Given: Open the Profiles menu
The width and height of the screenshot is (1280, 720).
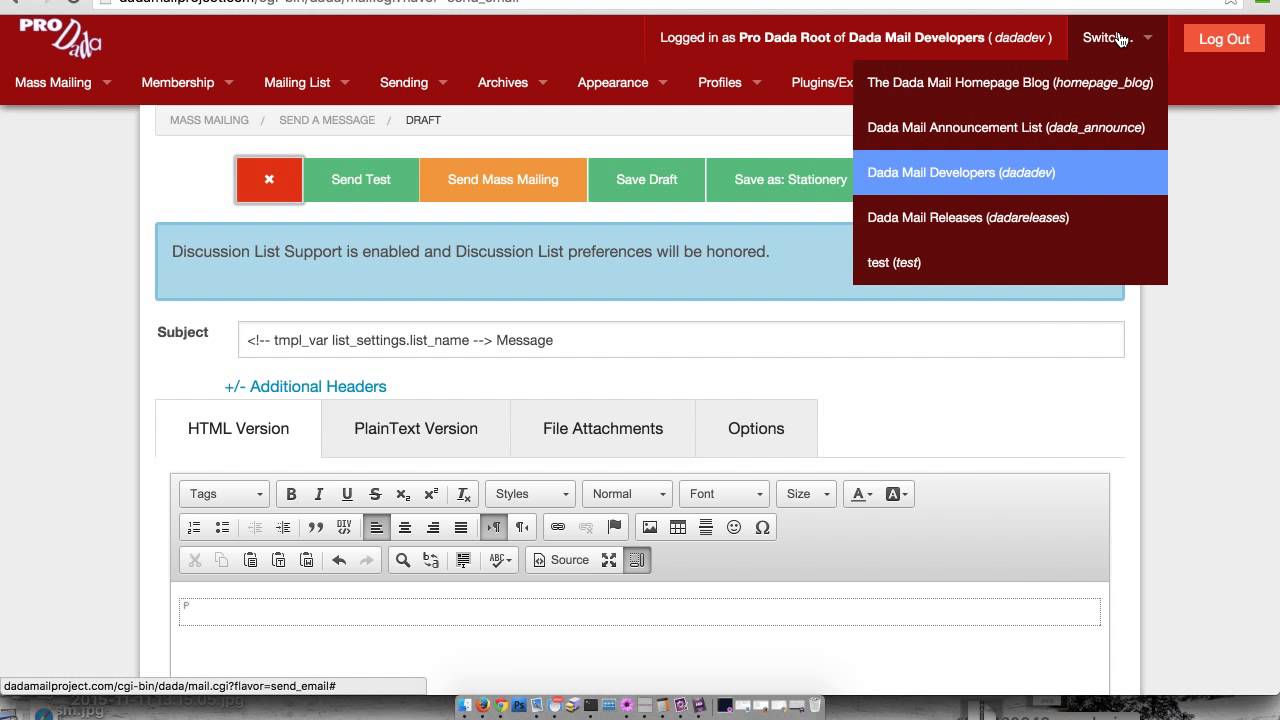Looking at the screenshot, I should click(729, 82).
